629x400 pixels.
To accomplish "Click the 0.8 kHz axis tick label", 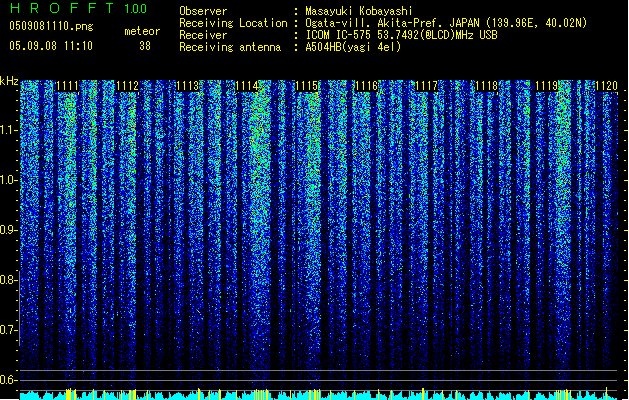I will [x=9, y=280].
